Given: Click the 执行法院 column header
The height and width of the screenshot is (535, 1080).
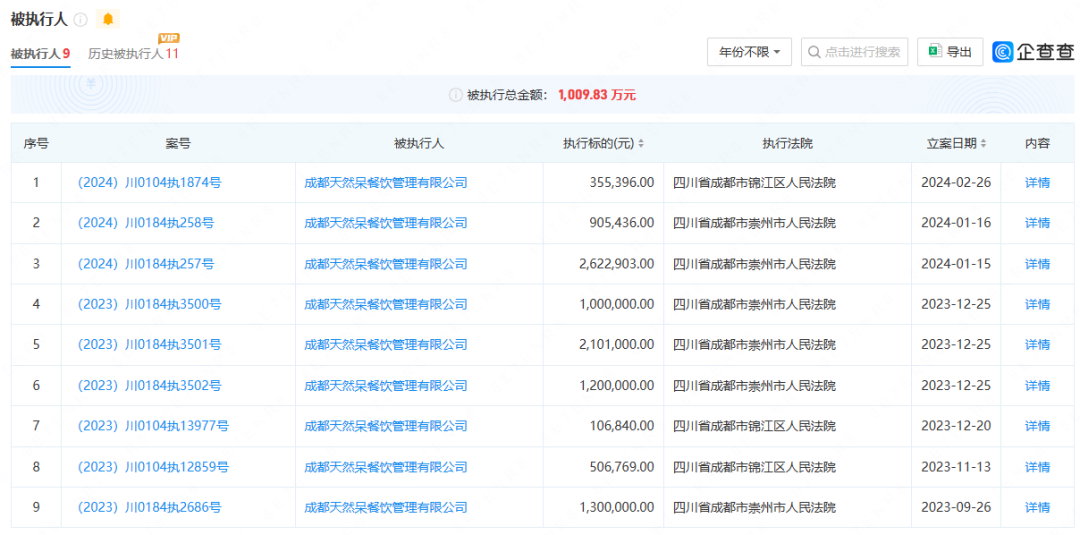Looking at the screenshot, I should (x=787, y=143).
